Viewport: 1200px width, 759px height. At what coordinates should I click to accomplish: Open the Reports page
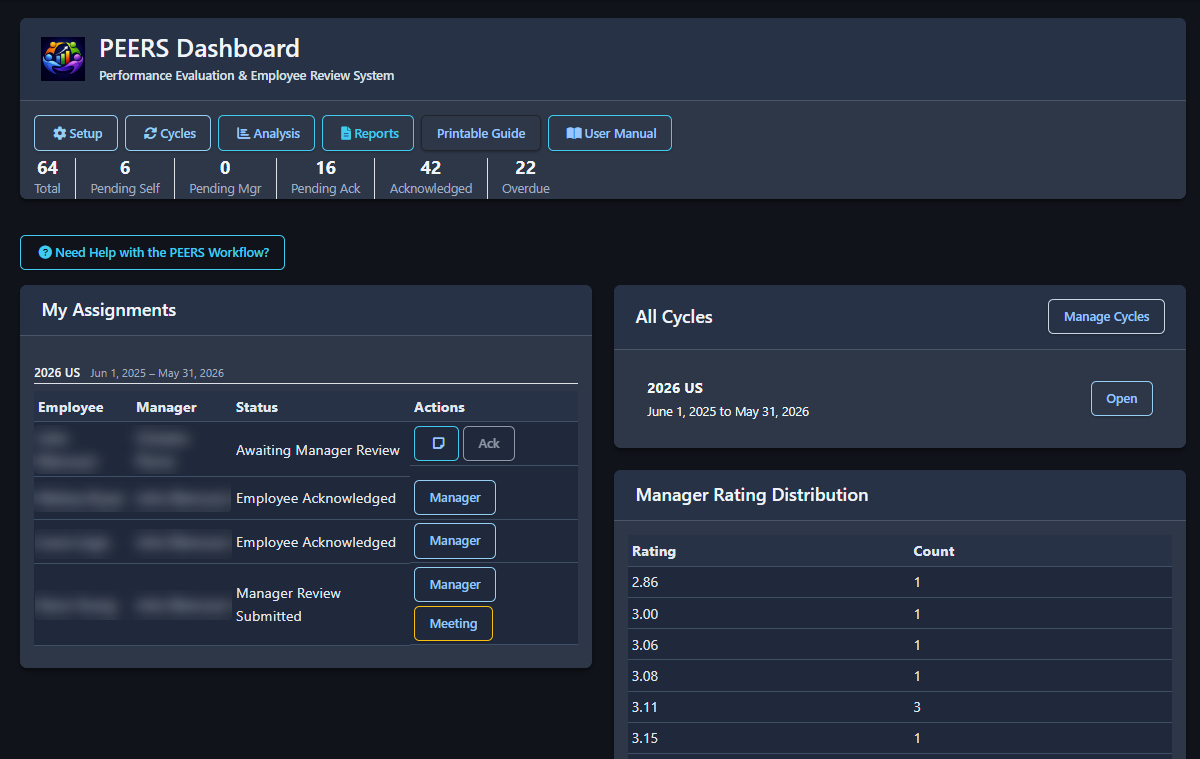point(368,133)
